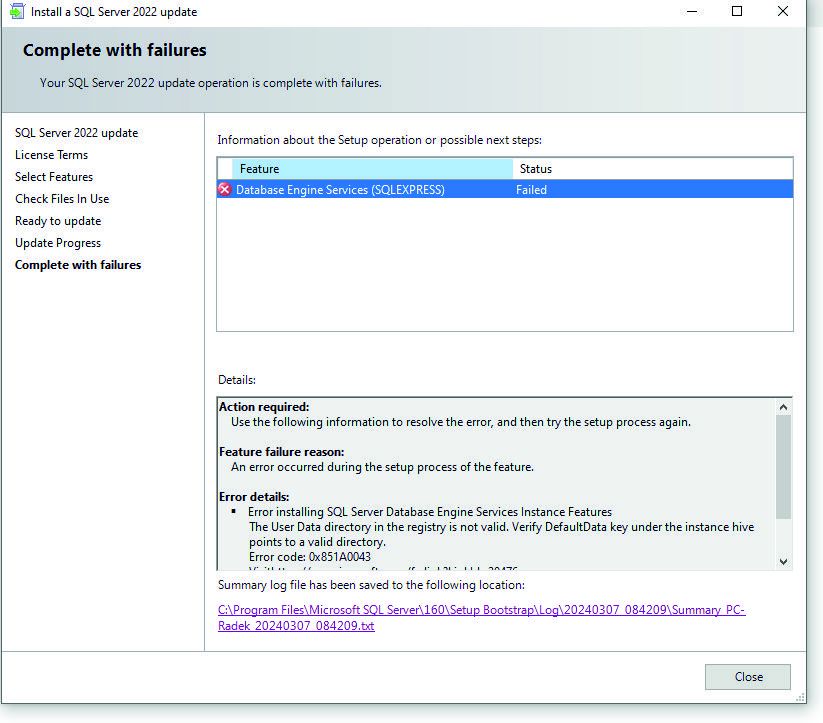Select the "SQL Server 2022 update" step

pos(77,132)
